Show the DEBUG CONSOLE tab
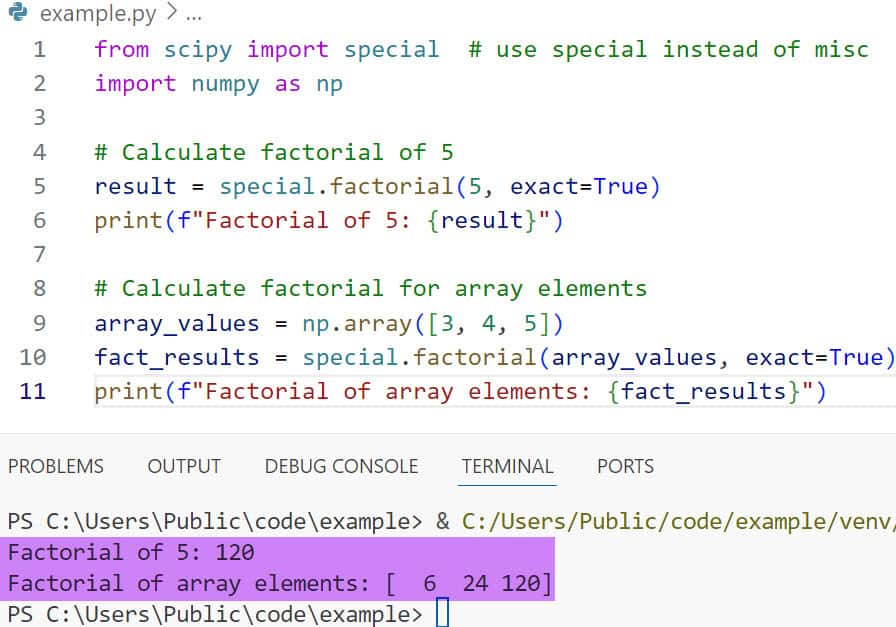Viewport: 896px width, 627px height. click(341, 466)
